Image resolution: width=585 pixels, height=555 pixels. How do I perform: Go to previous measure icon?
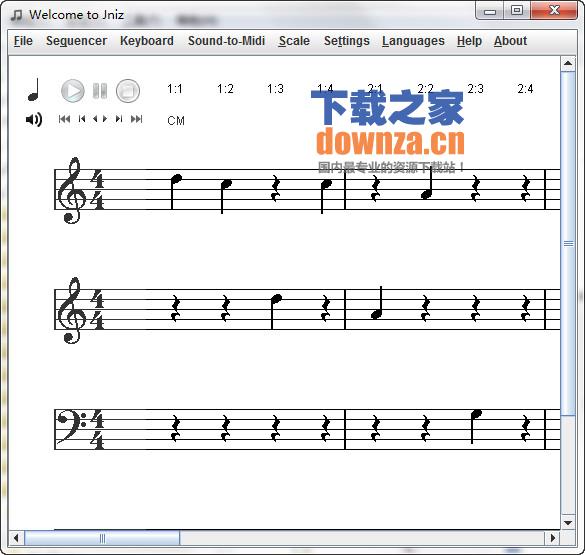tap(82, 119)
